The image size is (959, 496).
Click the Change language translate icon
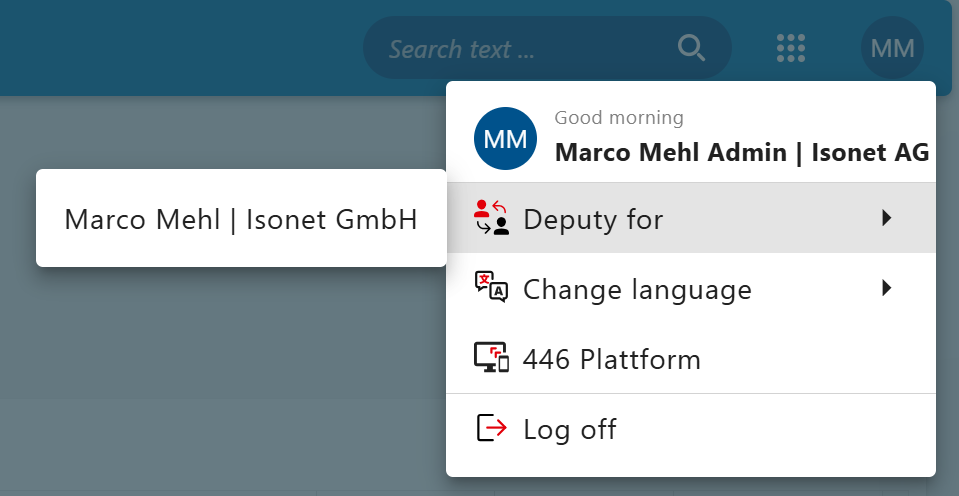[x=492, y=287]
